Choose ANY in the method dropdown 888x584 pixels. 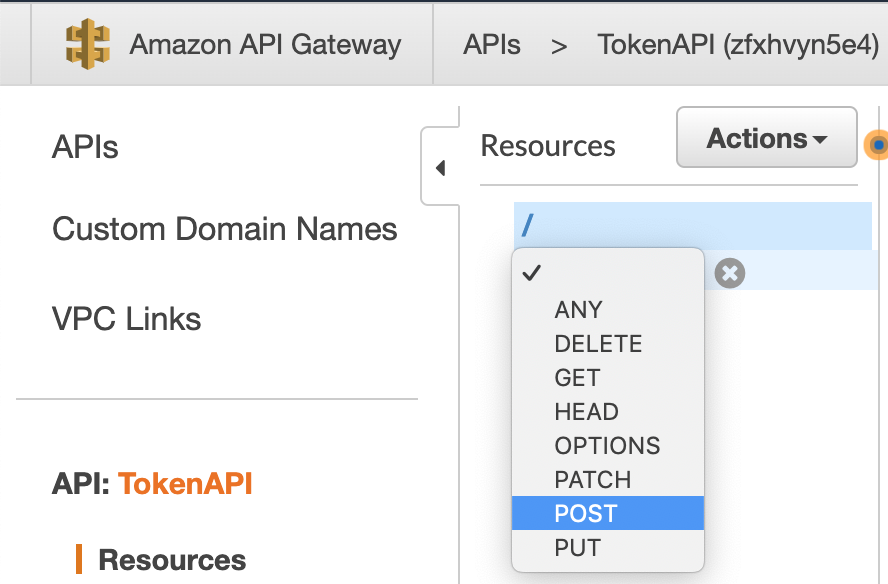pos(578,310)
